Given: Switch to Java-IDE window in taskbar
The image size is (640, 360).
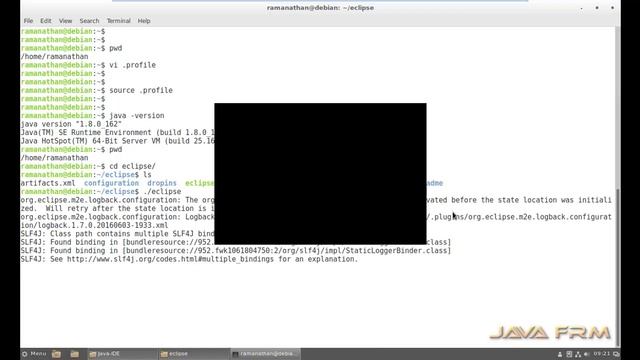Looking at the screenshot, I should pos(122,354).
